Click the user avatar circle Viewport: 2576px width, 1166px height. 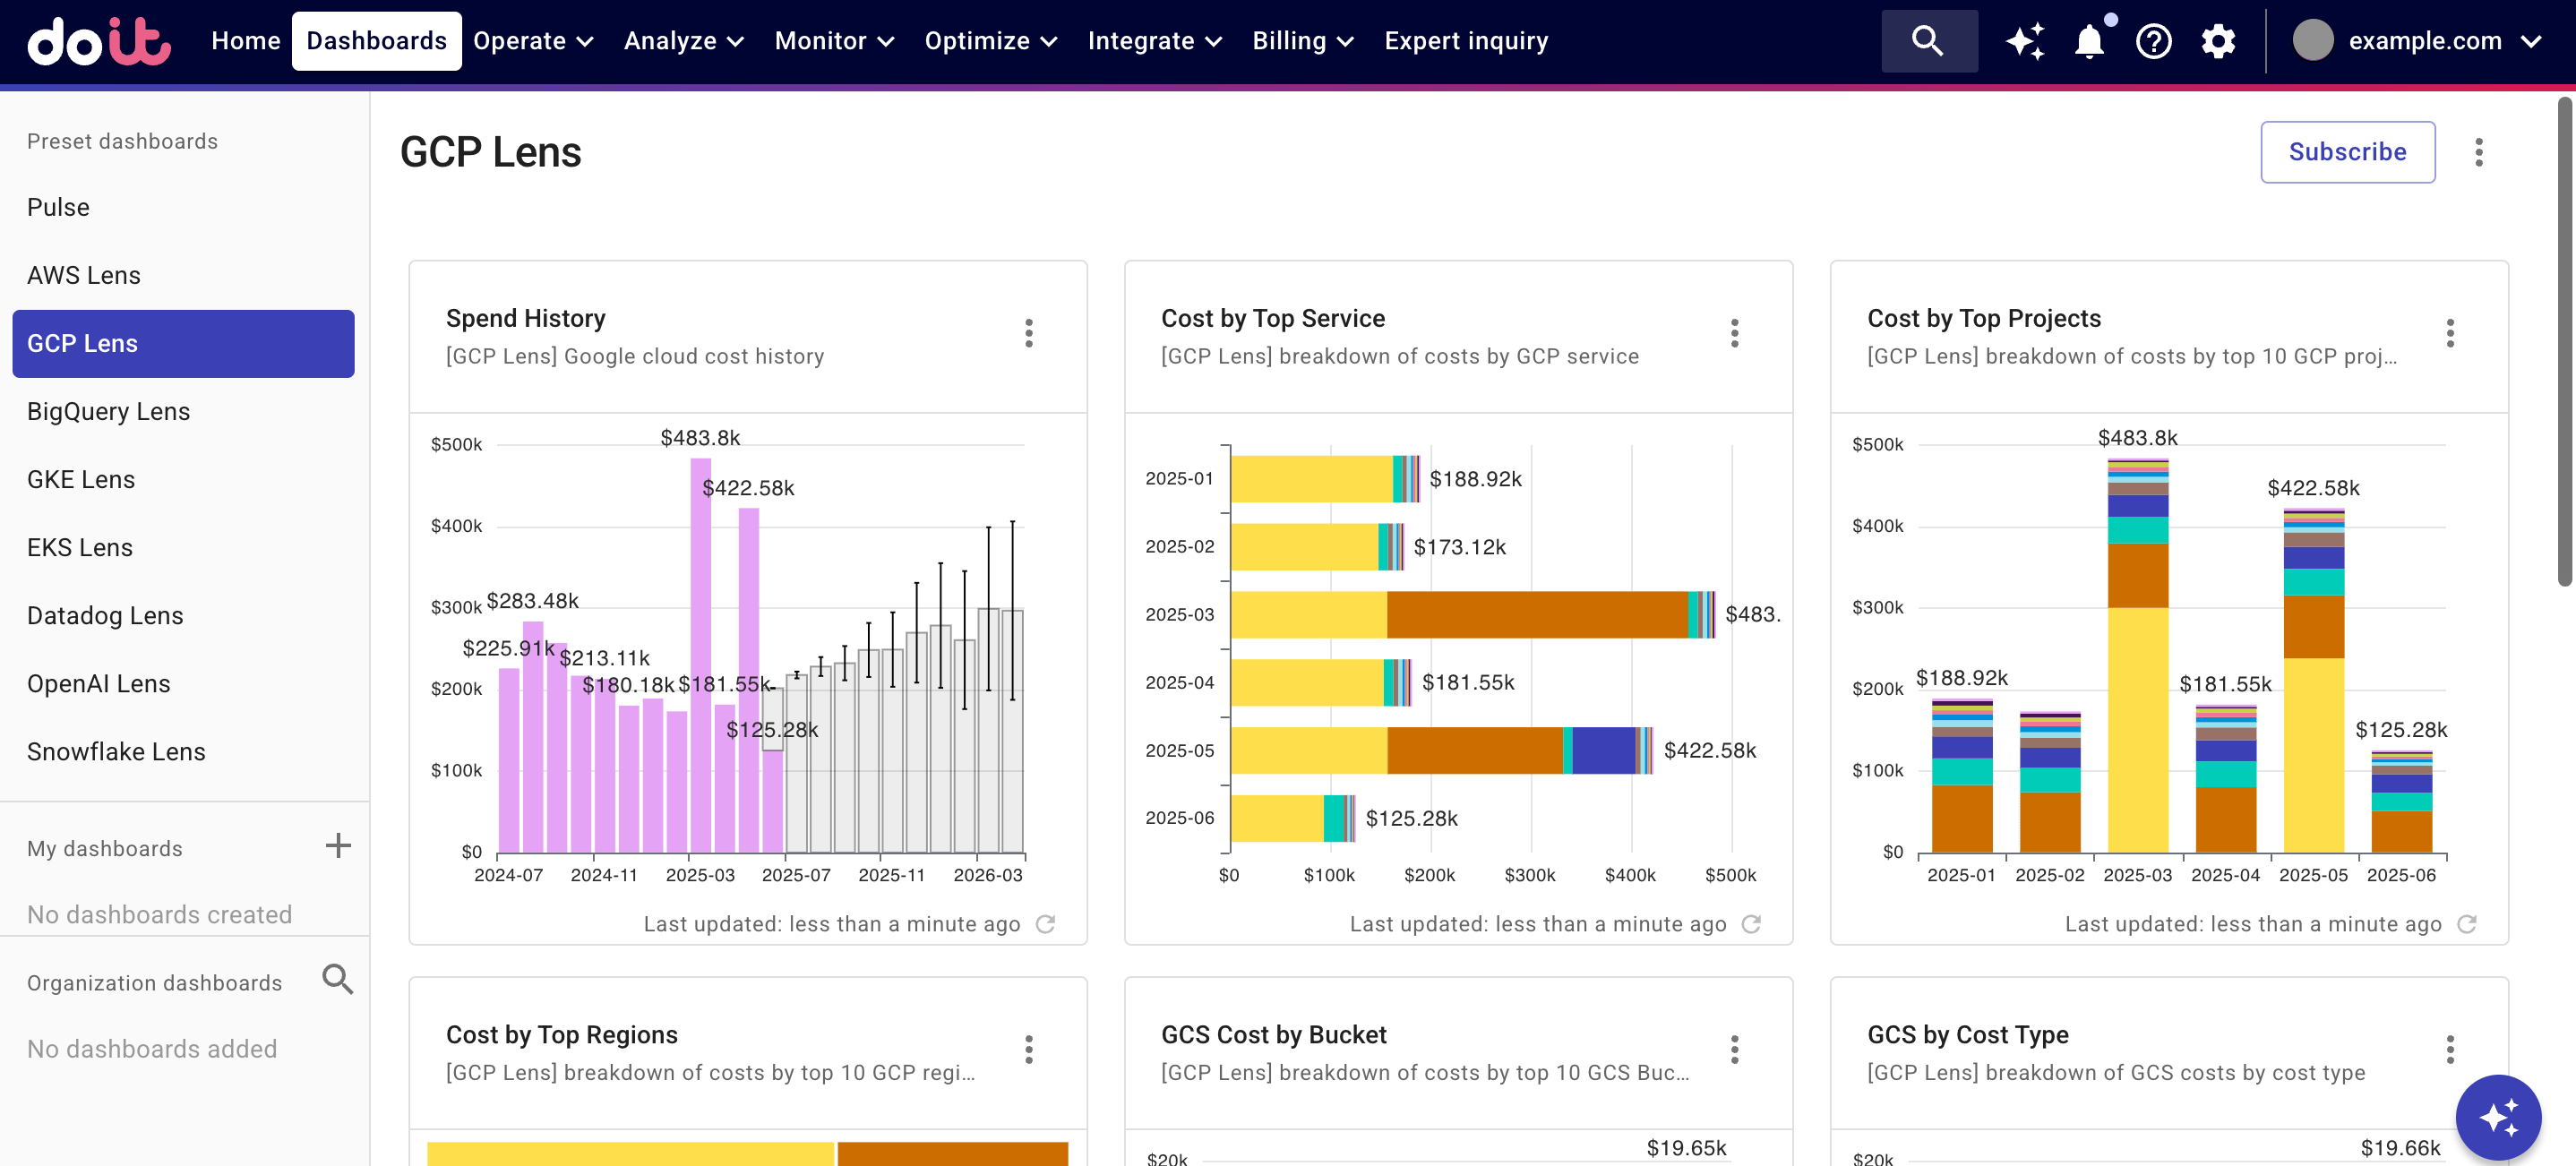tap(2312, 41)
